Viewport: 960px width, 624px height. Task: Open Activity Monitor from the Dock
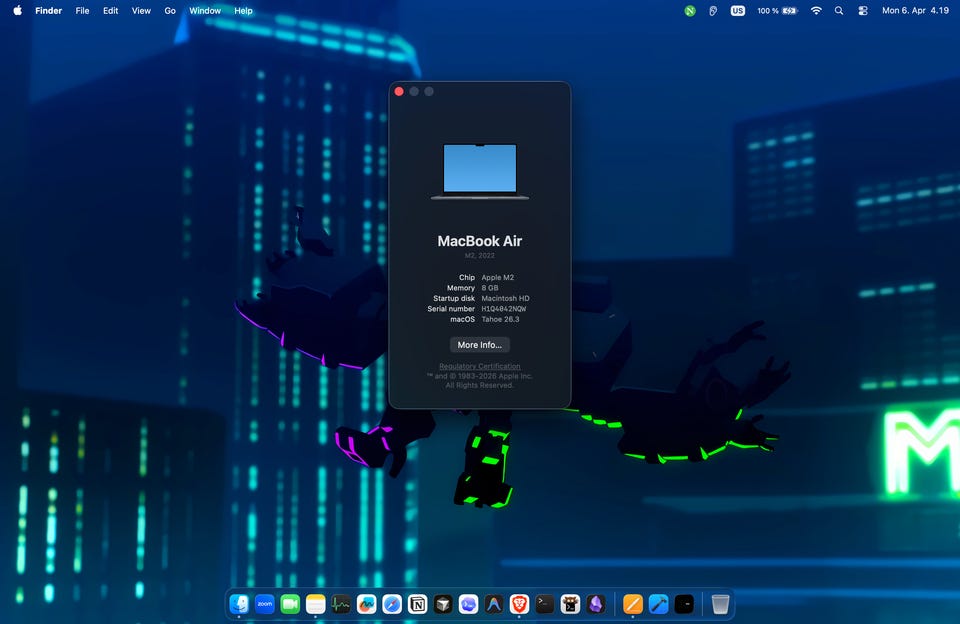(341, 604)
